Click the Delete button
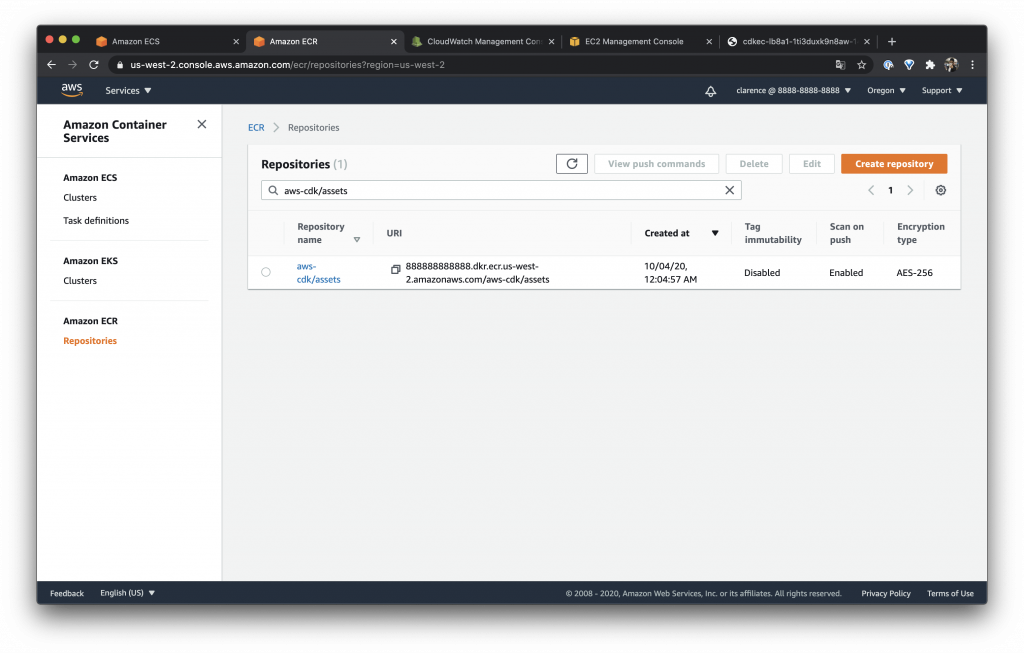The width and height of the screenshot is (1024, 653). point(754,164)
